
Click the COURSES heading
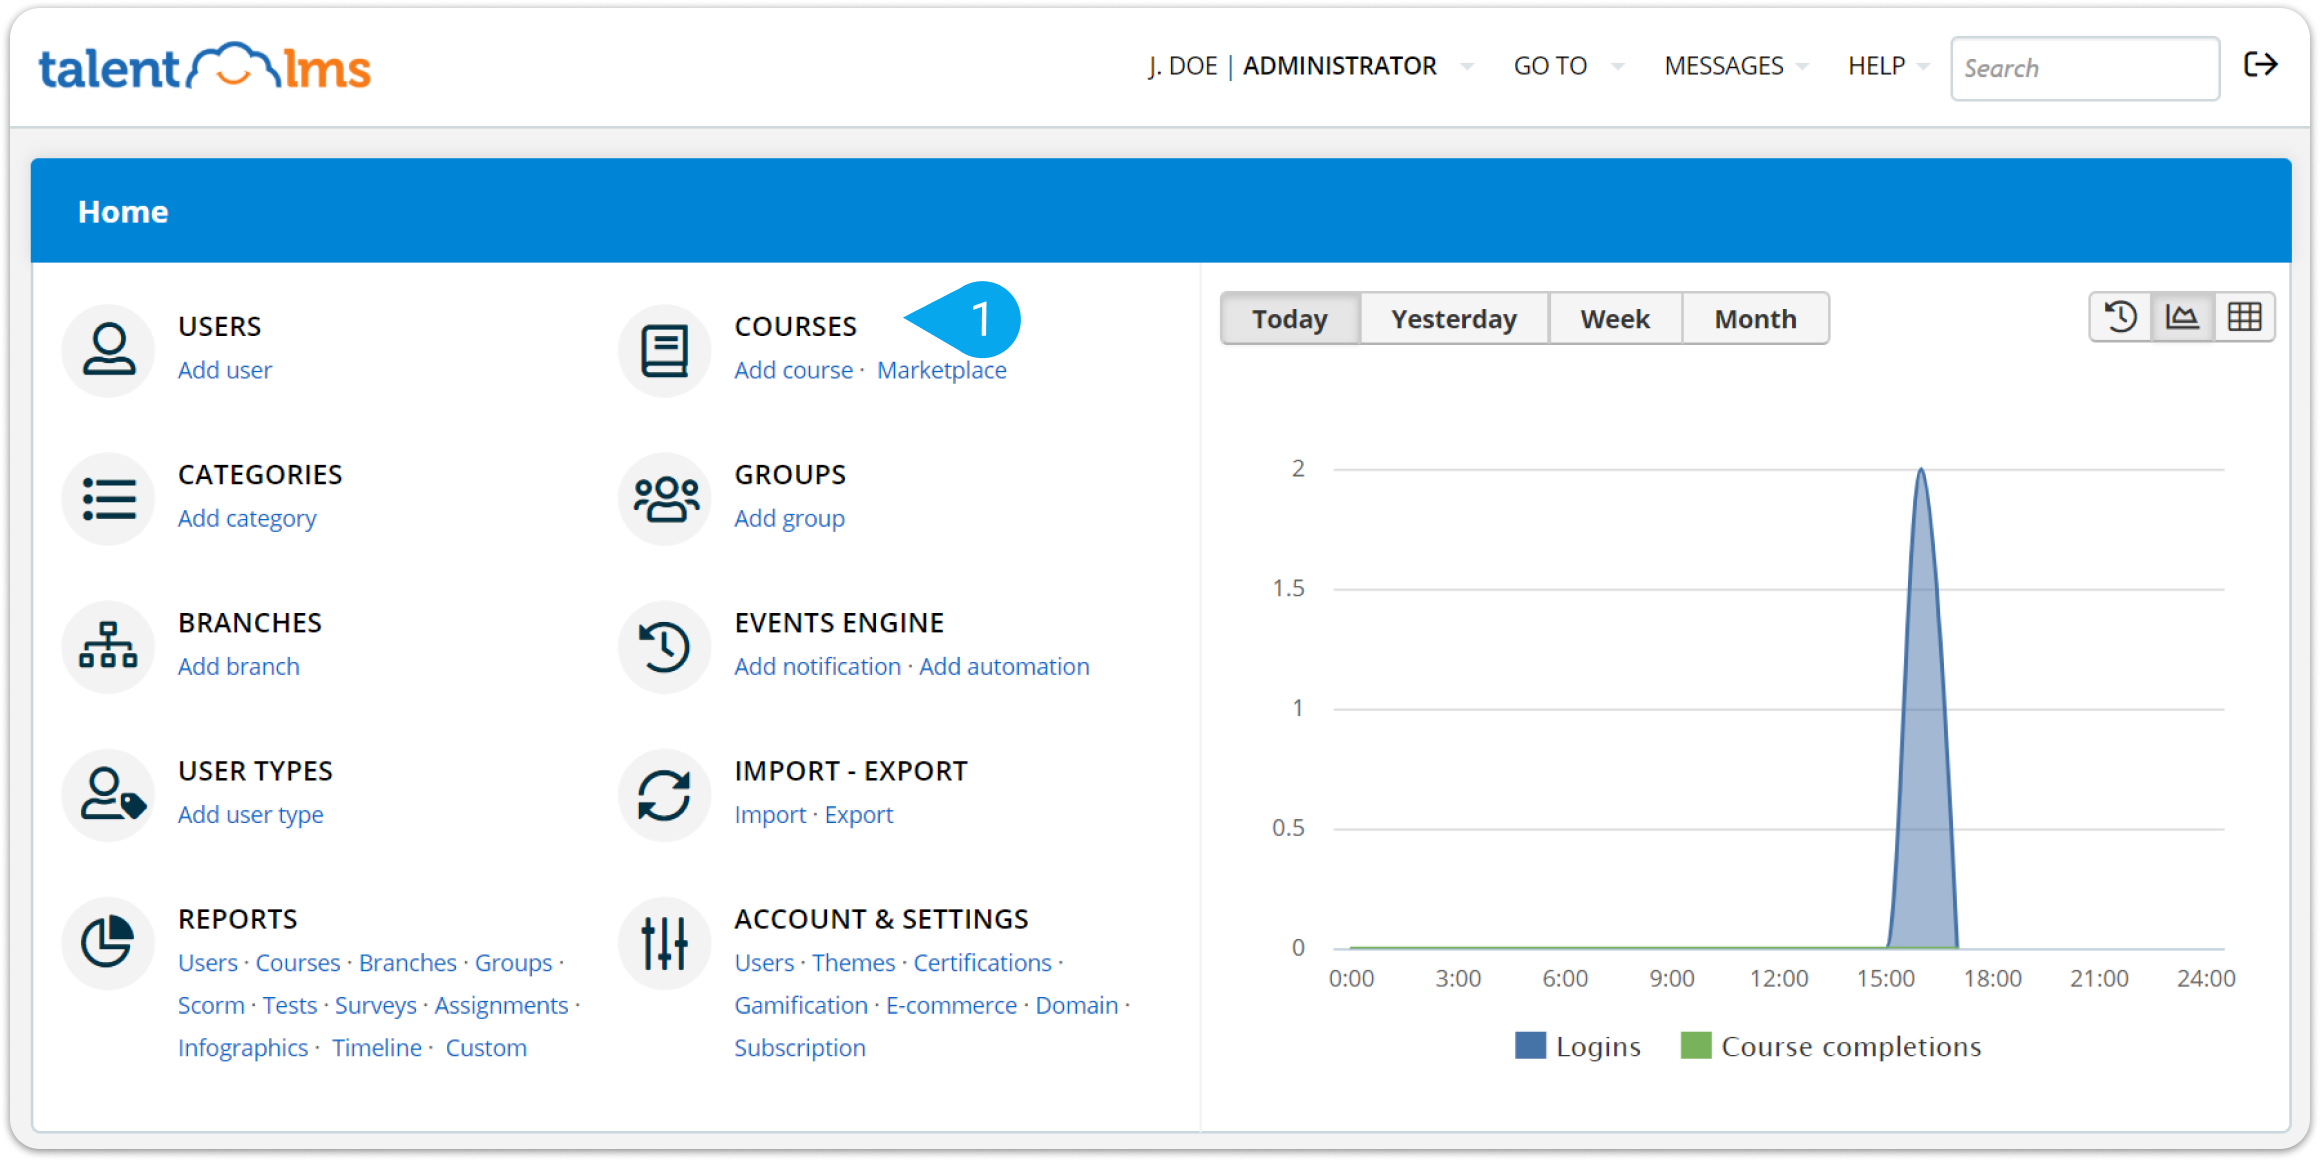(x=796, y=326)
